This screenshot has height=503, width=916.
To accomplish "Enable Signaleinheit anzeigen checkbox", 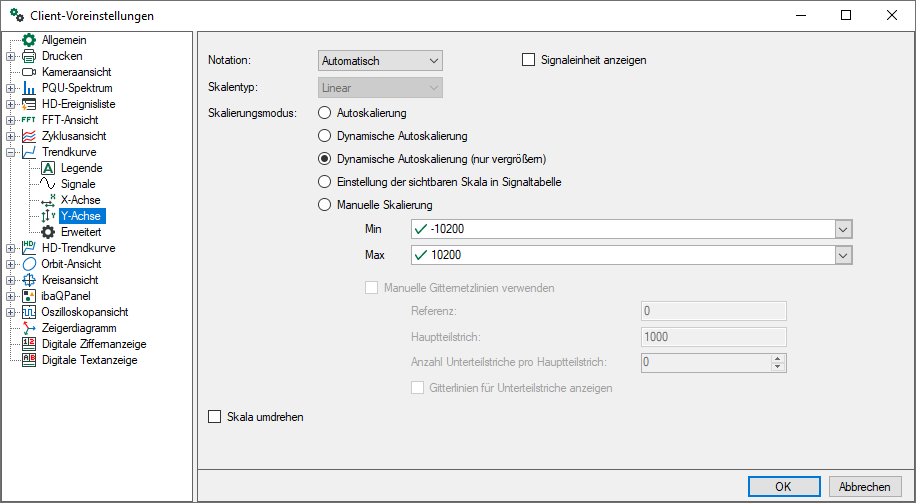I will click(530, 60).
